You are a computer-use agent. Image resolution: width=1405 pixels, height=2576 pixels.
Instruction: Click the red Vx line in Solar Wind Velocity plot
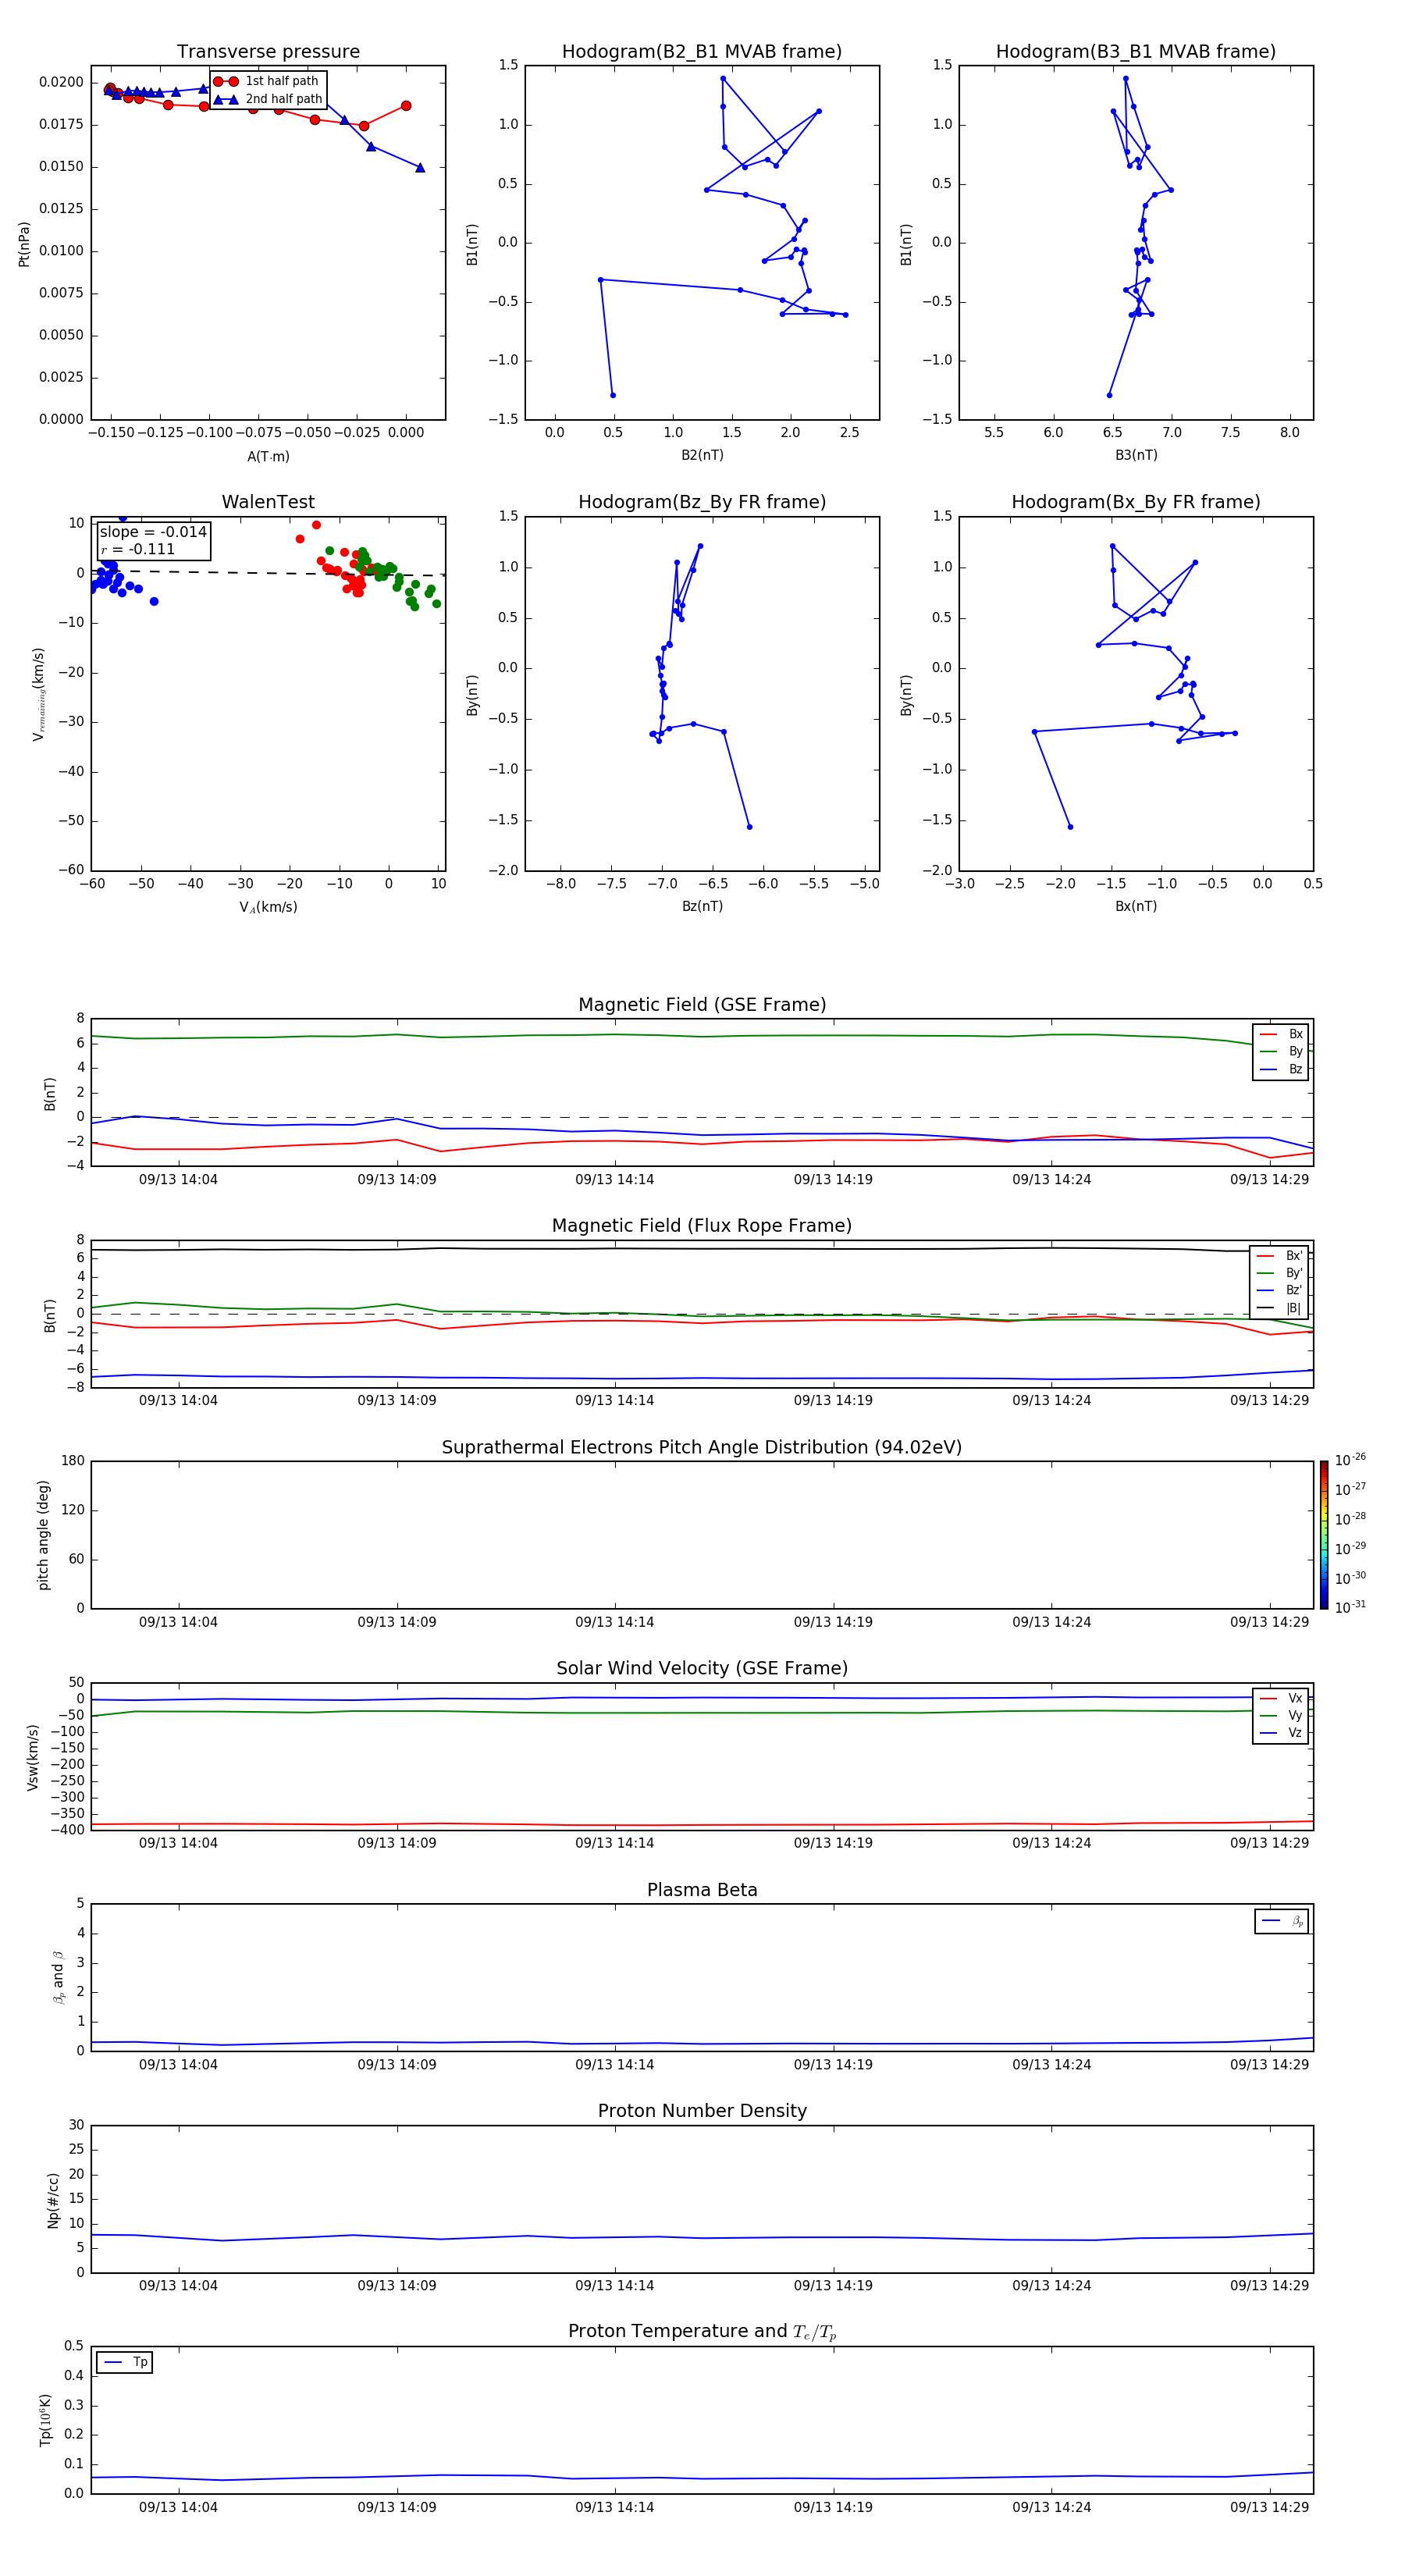click(702, 1825)
